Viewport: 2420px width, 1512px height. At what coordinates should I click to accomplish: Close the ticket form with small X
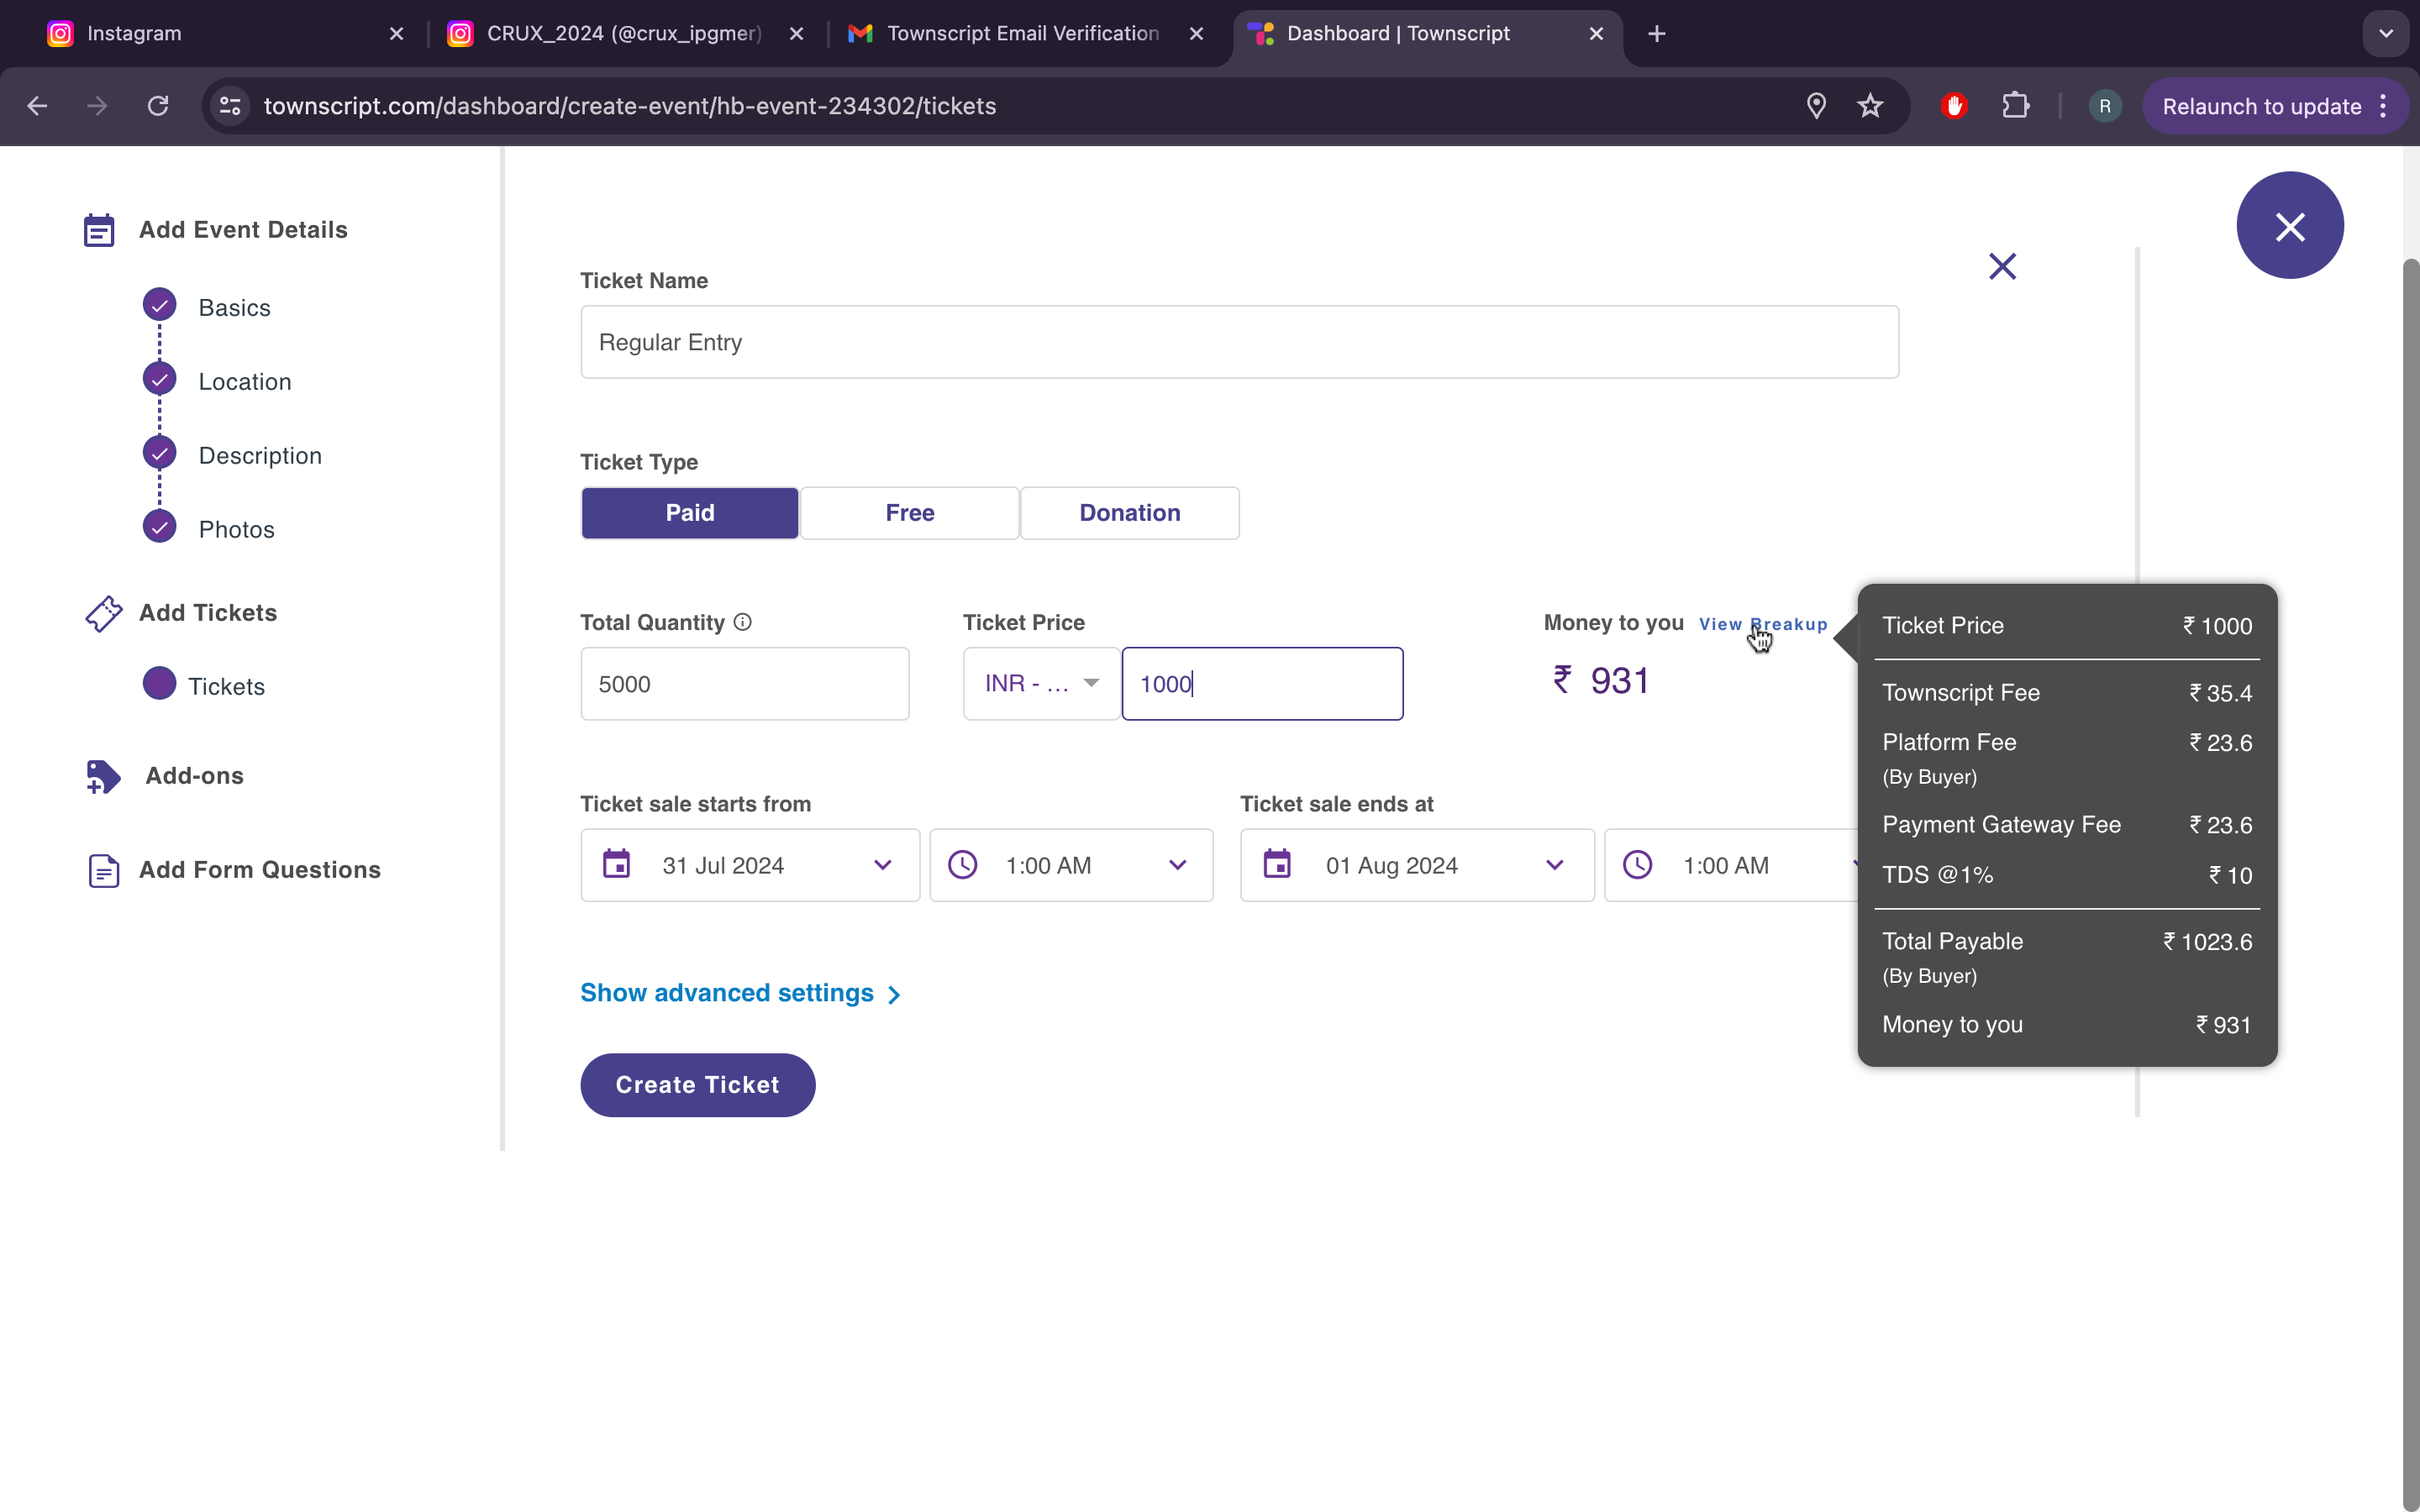pyautogui.click(x=2002, y=266)
